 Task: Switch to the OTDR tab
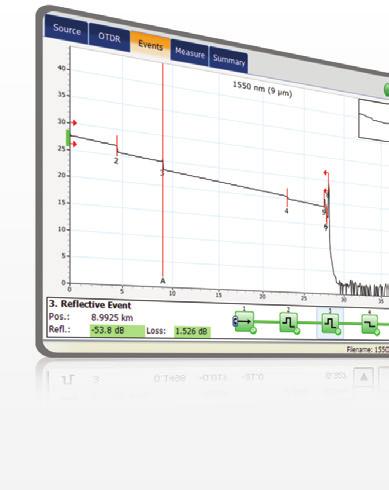[109, 37]
